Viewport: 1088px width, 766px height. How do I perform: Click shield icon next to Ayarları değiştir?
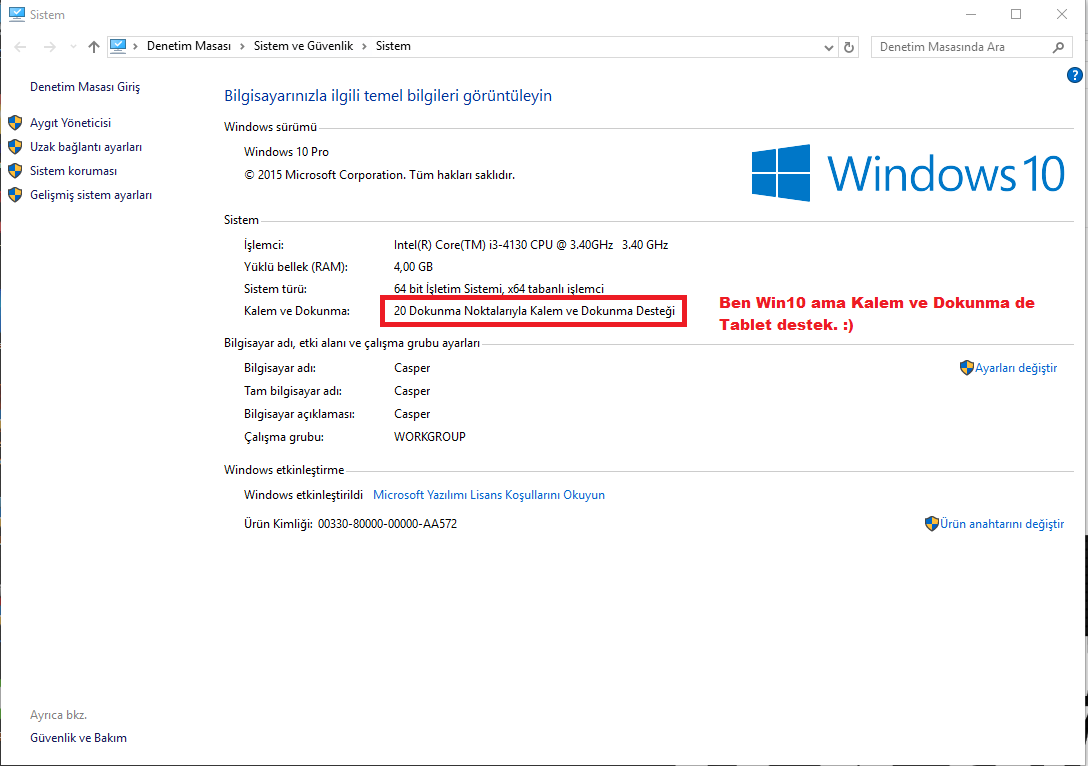tap(967, 368)
